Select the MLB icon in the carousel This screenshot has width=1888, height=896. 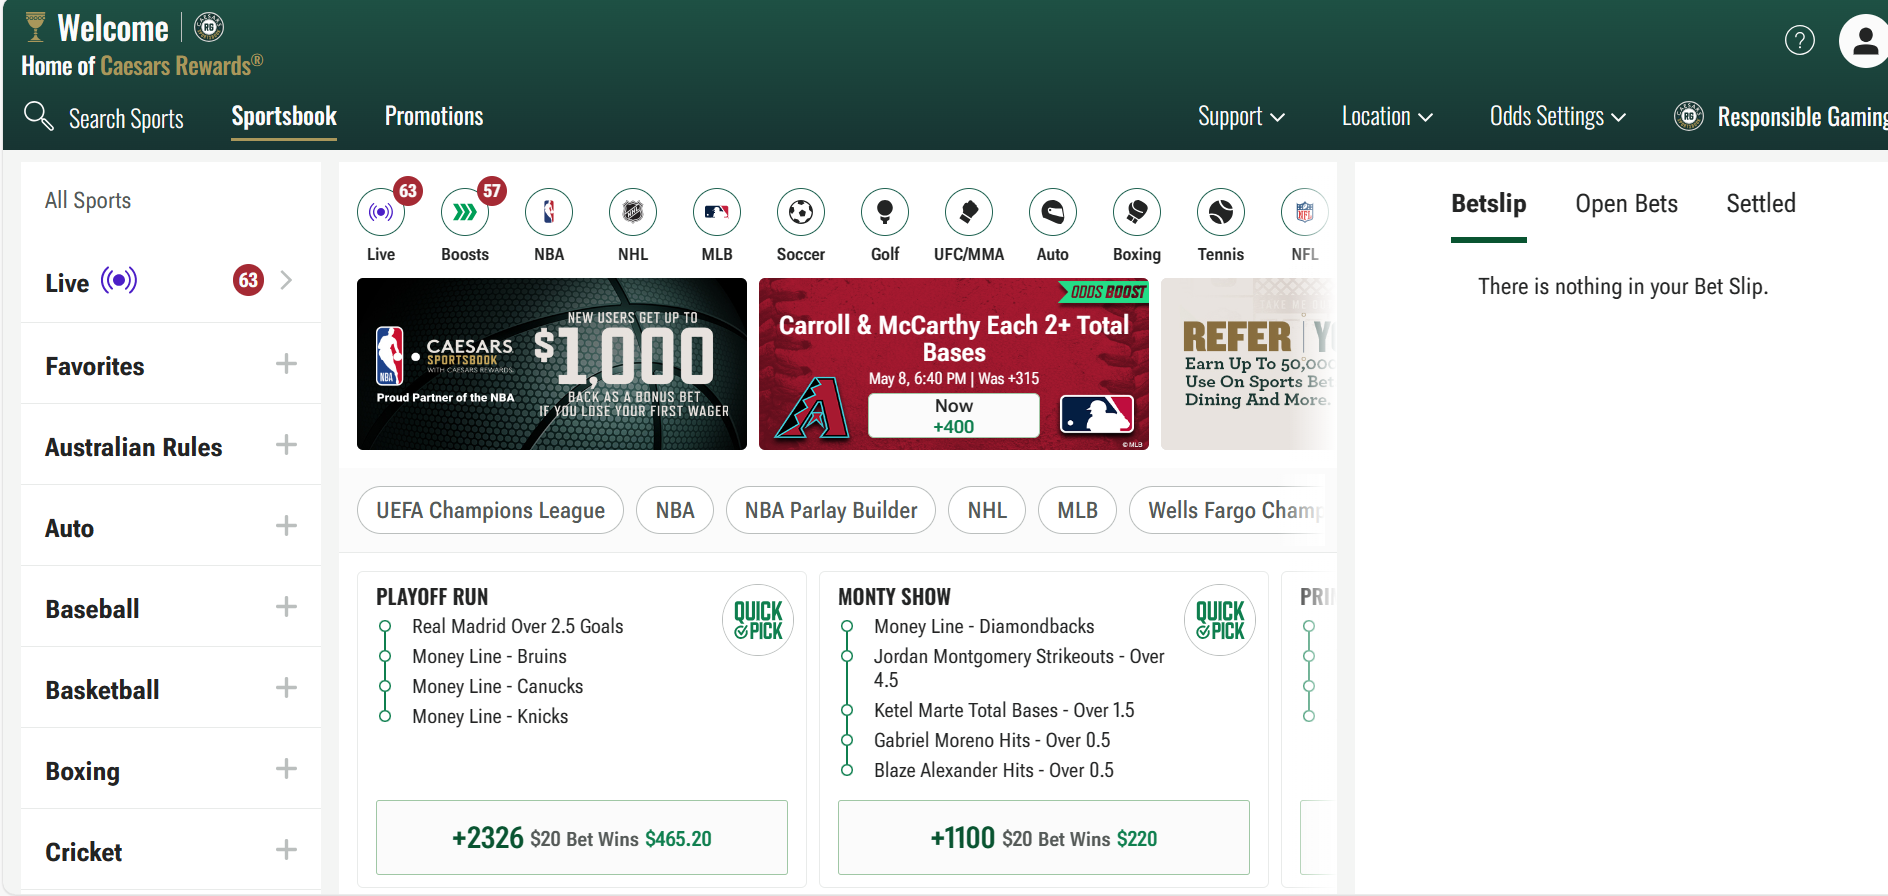(717, 212)
